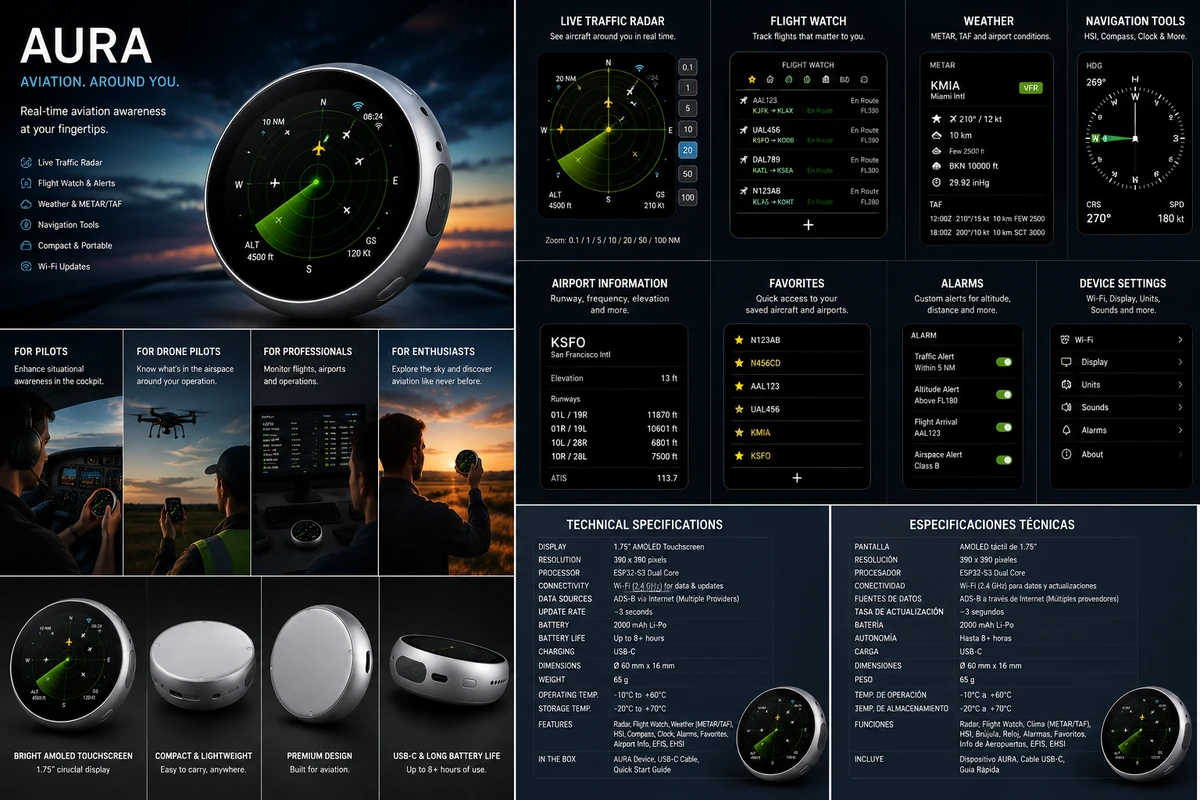Select the highlighted 20 NM radar zoom option
1200x800 pixels.
pyautogui.click(x=687, y=152)
